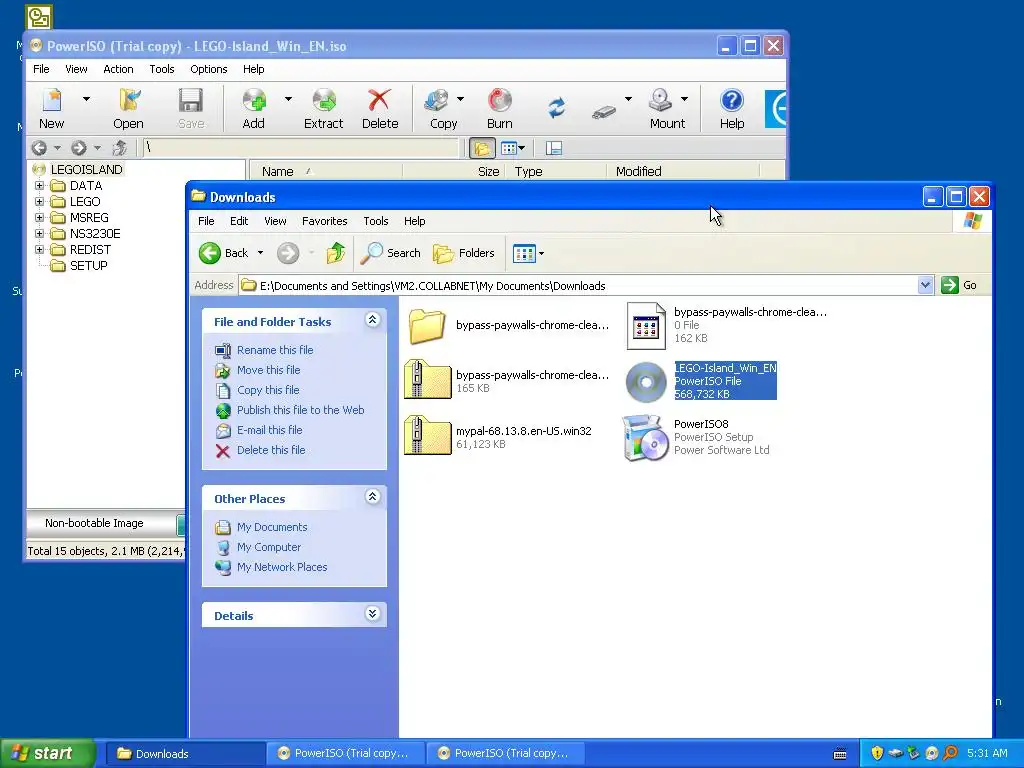Open the Mount dropdown arrow

(x=684, y=99)
